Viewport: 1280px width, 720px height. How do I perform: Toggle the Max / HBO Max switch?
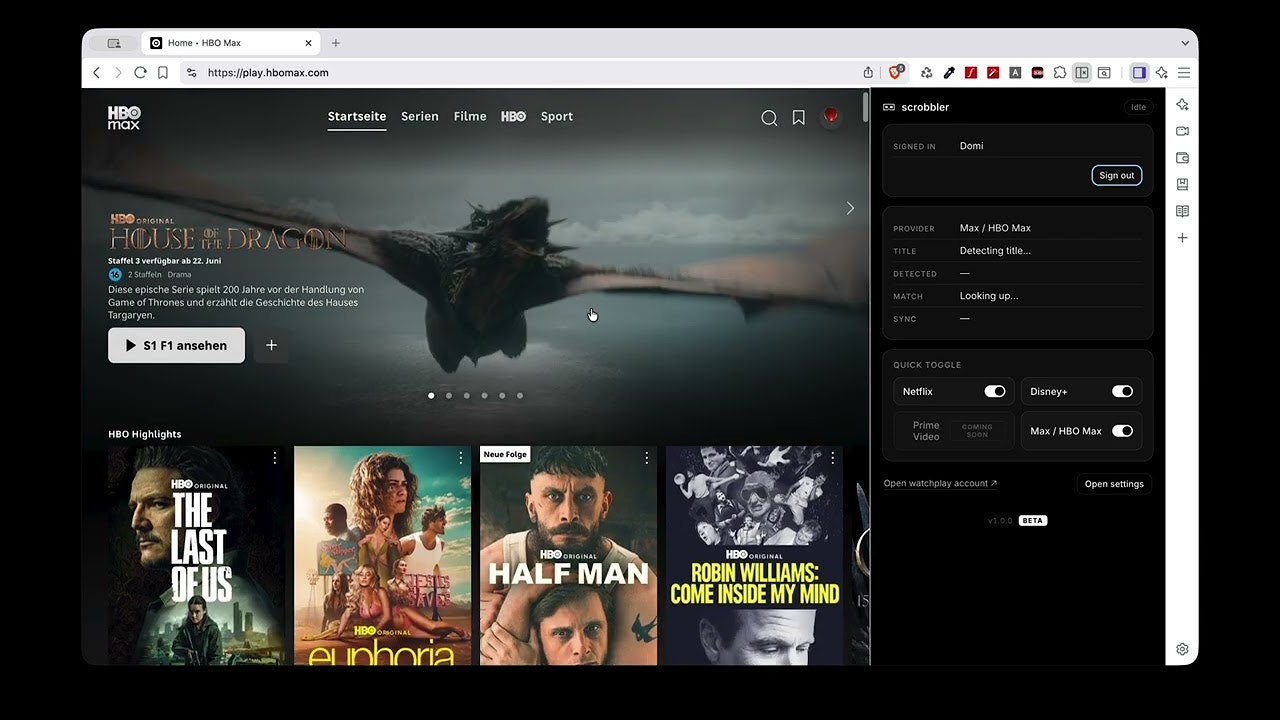(1122, 431)
